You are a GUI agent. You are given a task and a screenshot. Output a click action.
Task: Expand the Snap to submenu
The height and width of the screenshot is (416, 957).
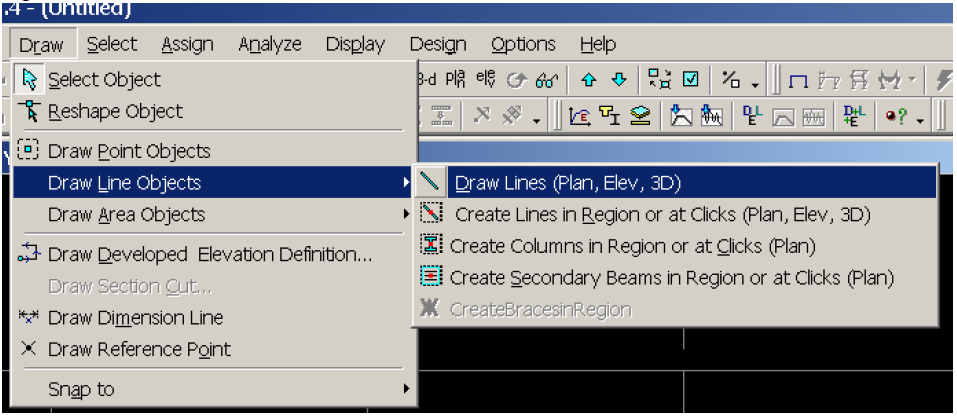pyautogui.click(x=214, y=389)
